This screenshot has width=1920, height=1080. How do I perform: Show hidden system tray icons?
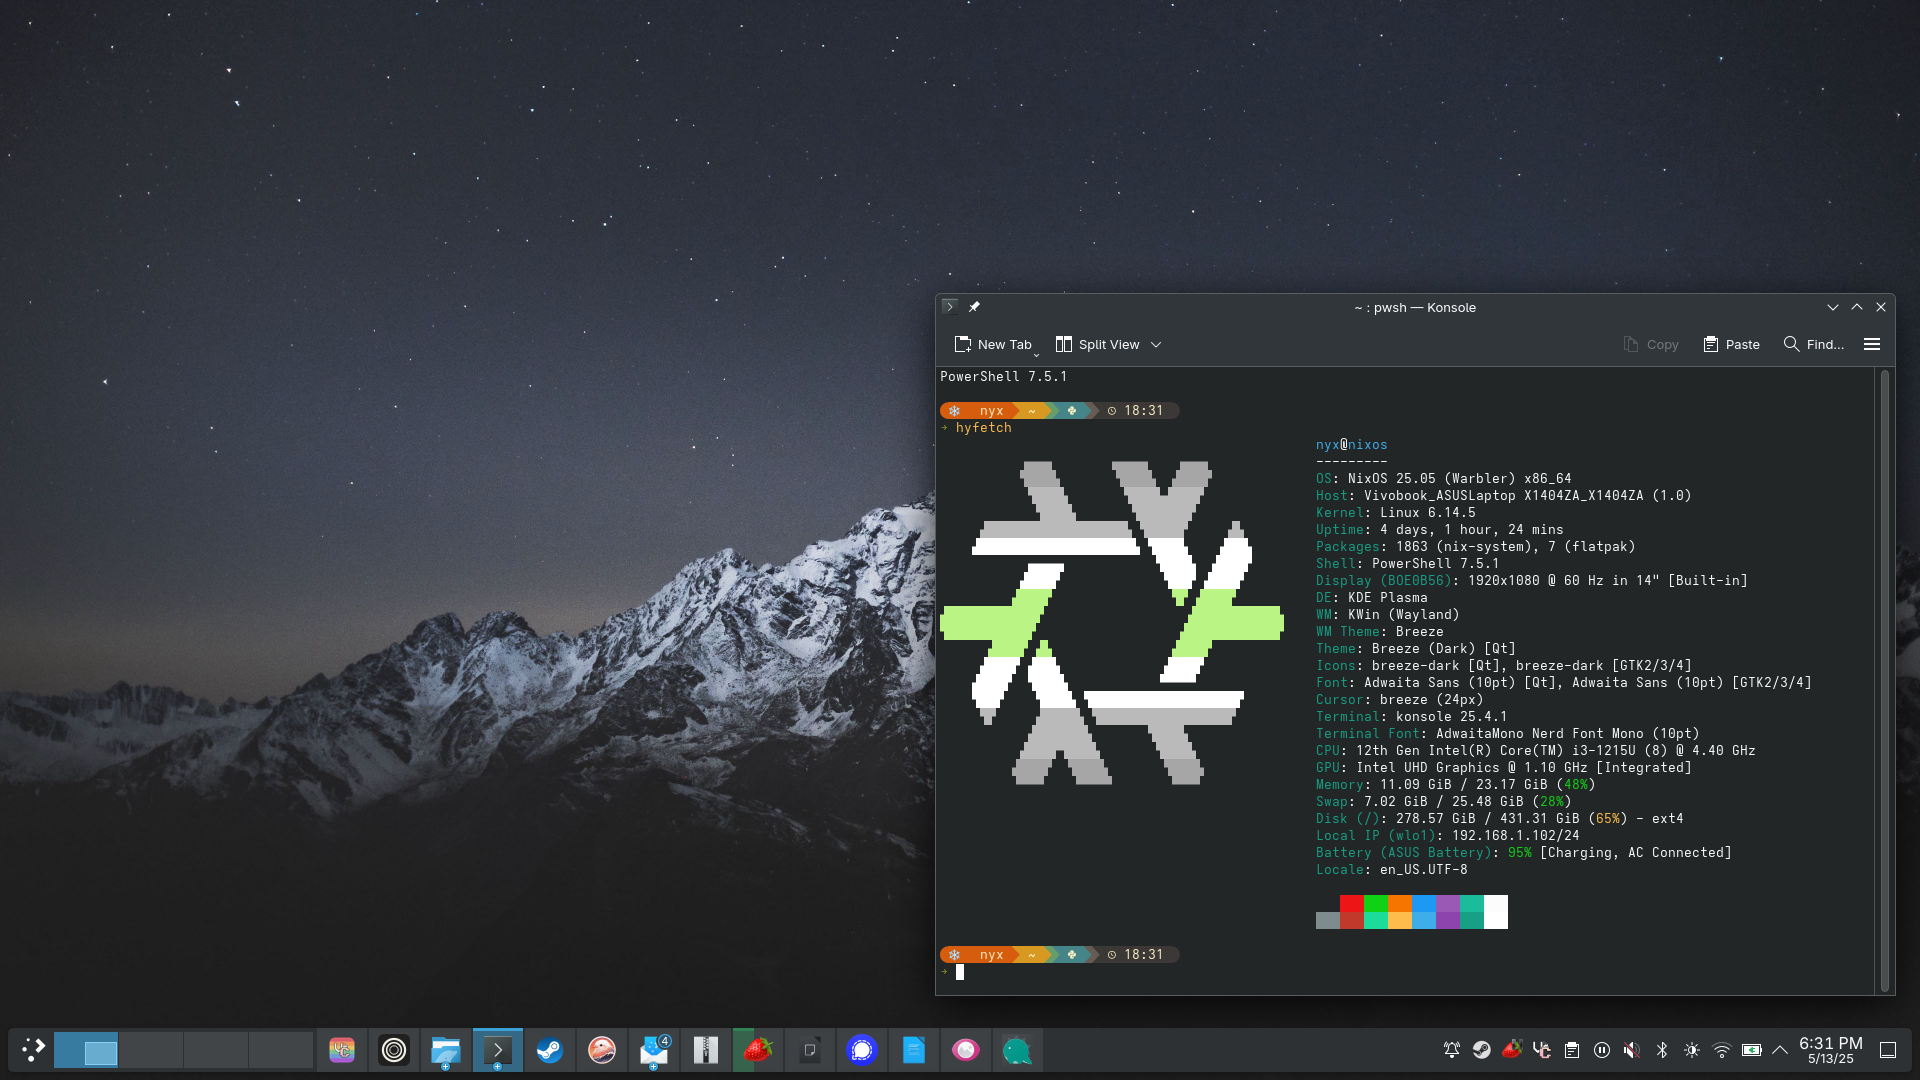coord(1780,1050)
